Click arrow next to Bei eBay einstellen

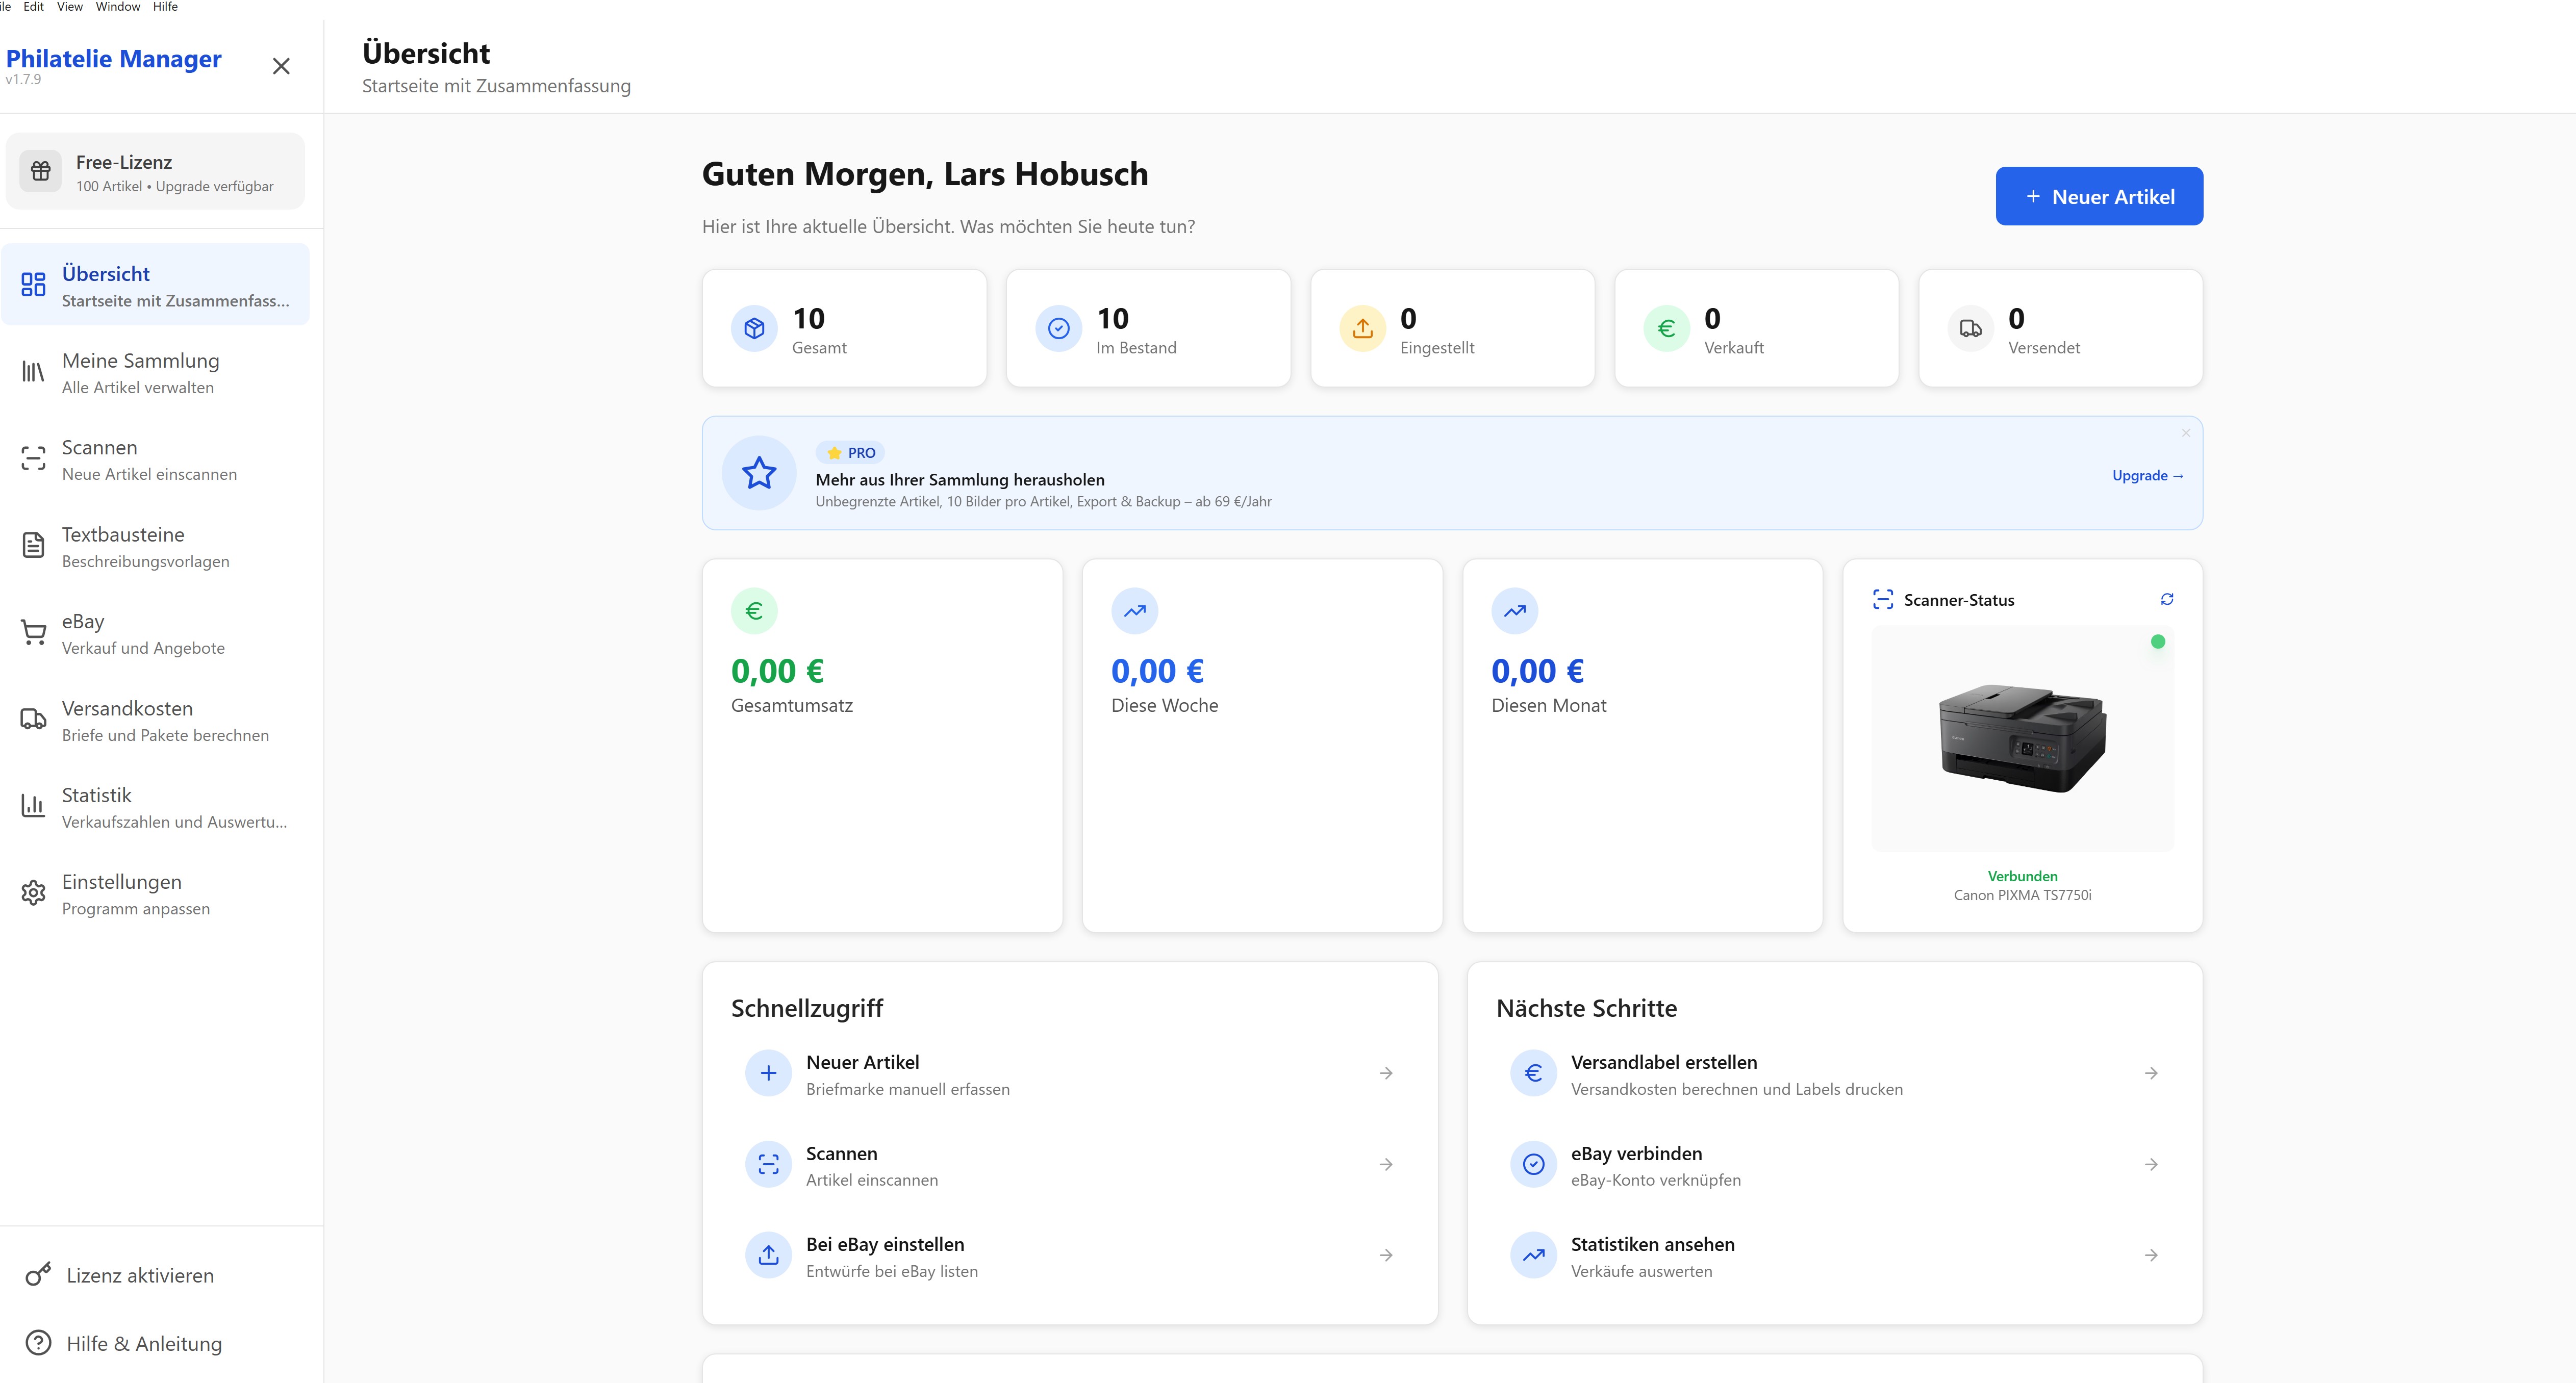1385,1256
